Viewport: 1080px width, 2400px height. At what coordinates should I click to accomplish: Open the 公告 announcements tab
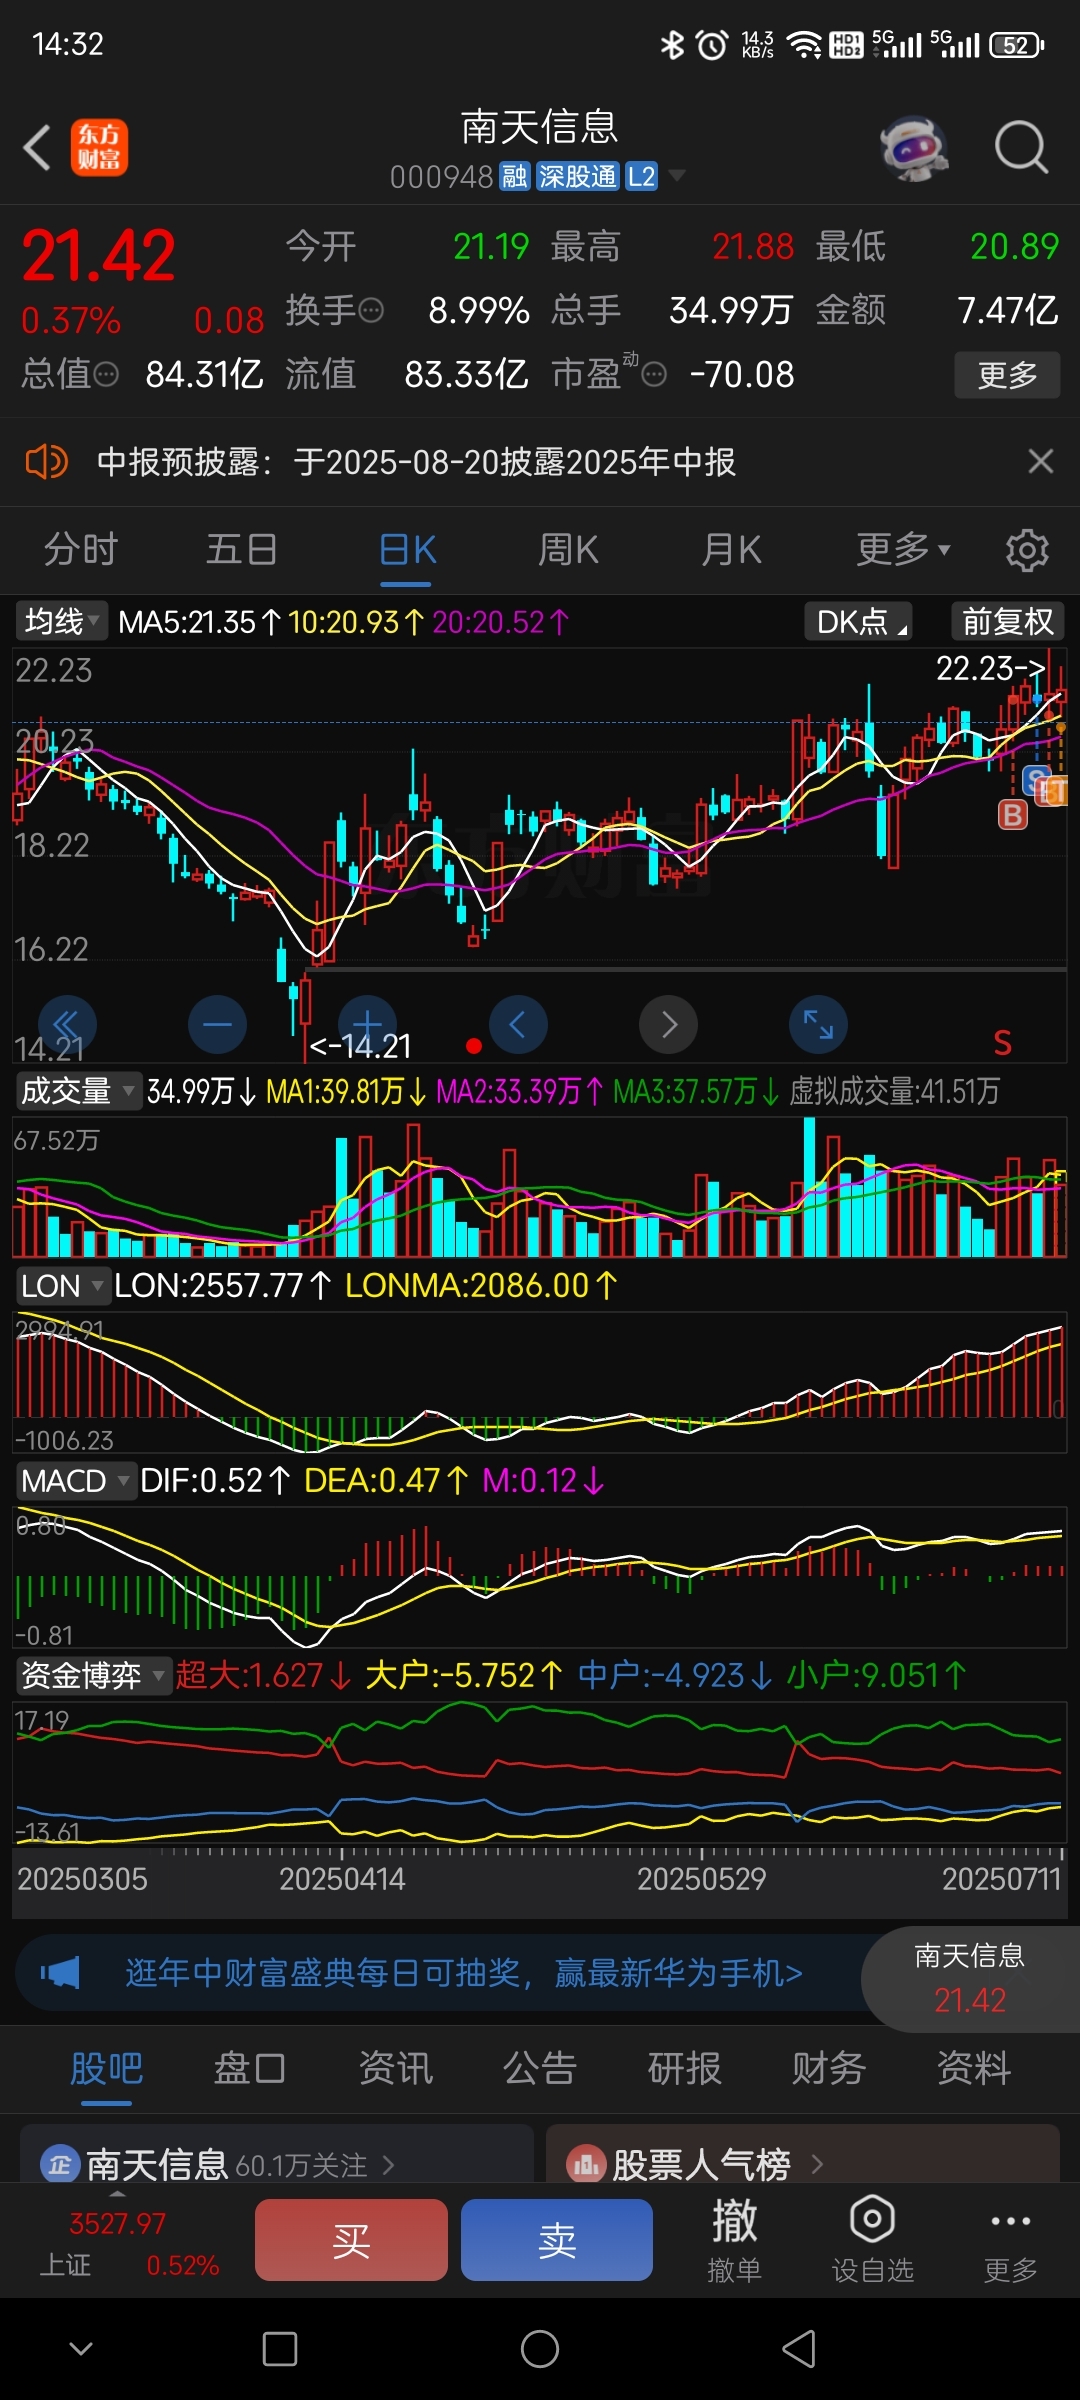(540, 2068)
